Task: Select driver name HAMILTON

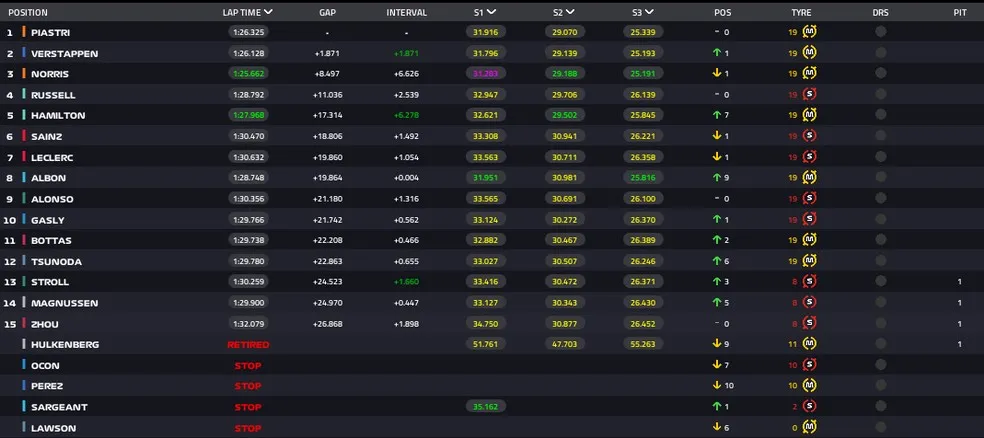Action: click(58, 115)
